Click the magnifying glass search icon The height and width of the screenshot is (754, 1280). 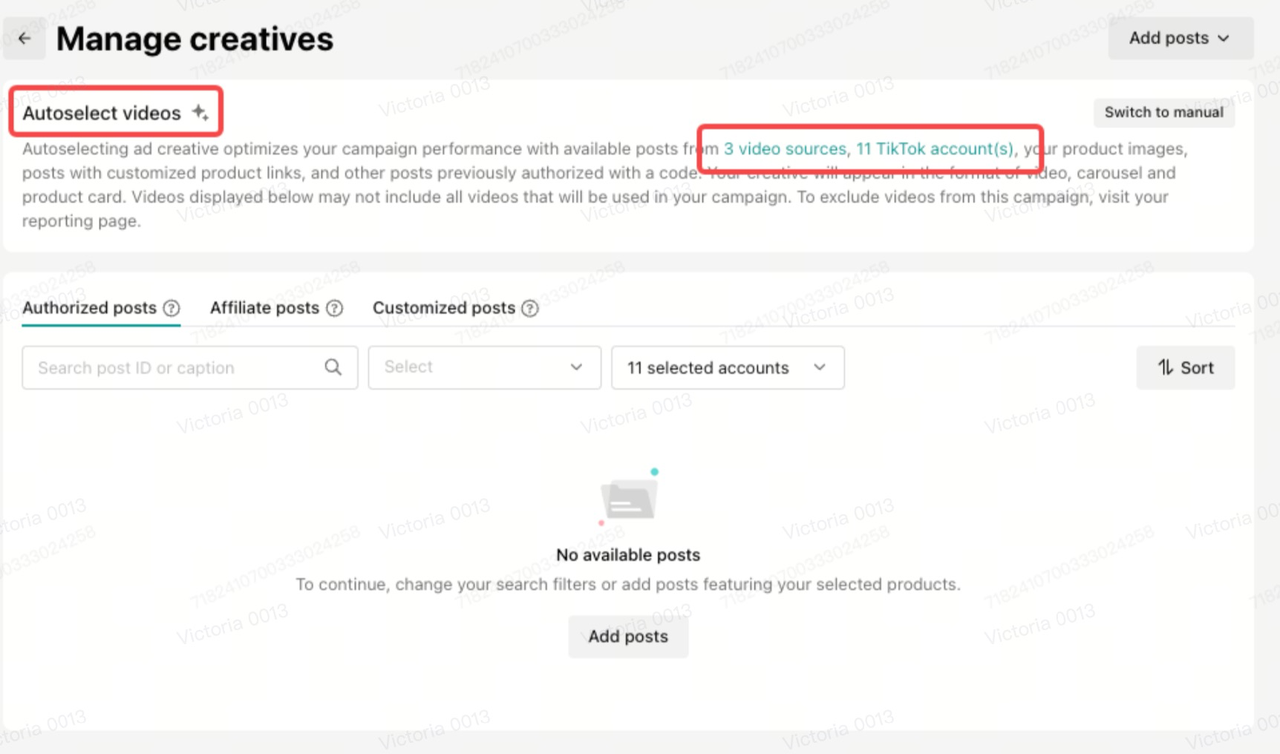[x=333, y=368]
